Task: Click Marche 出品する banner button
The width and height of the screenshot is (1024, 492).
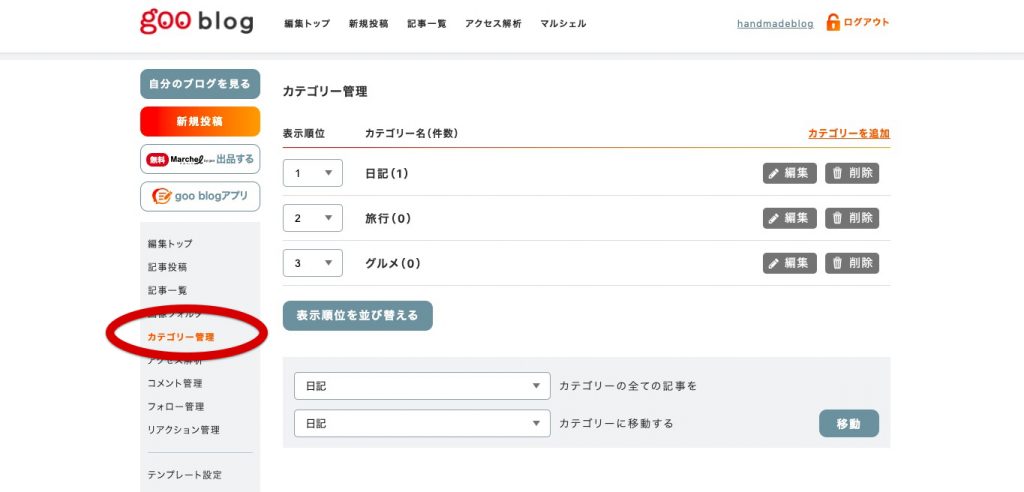Action: point(200,159)
